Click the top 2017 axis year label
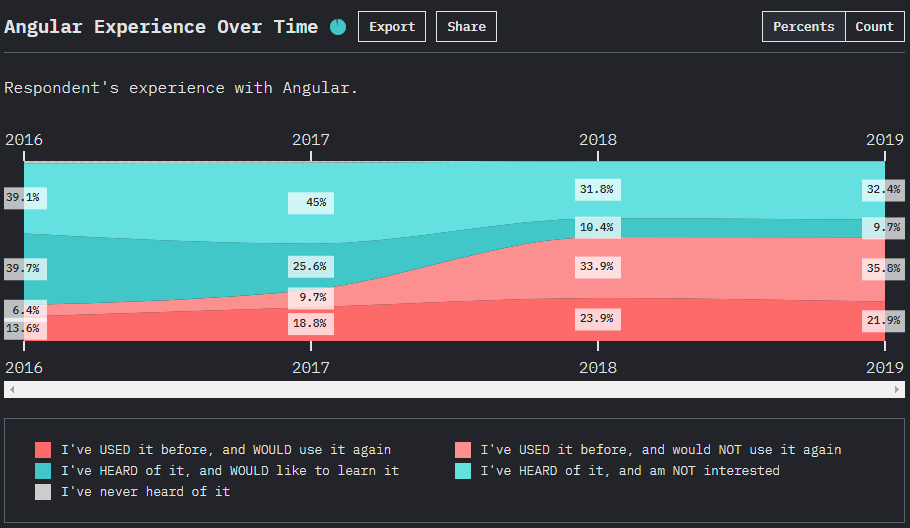 [x=310, y=140]
